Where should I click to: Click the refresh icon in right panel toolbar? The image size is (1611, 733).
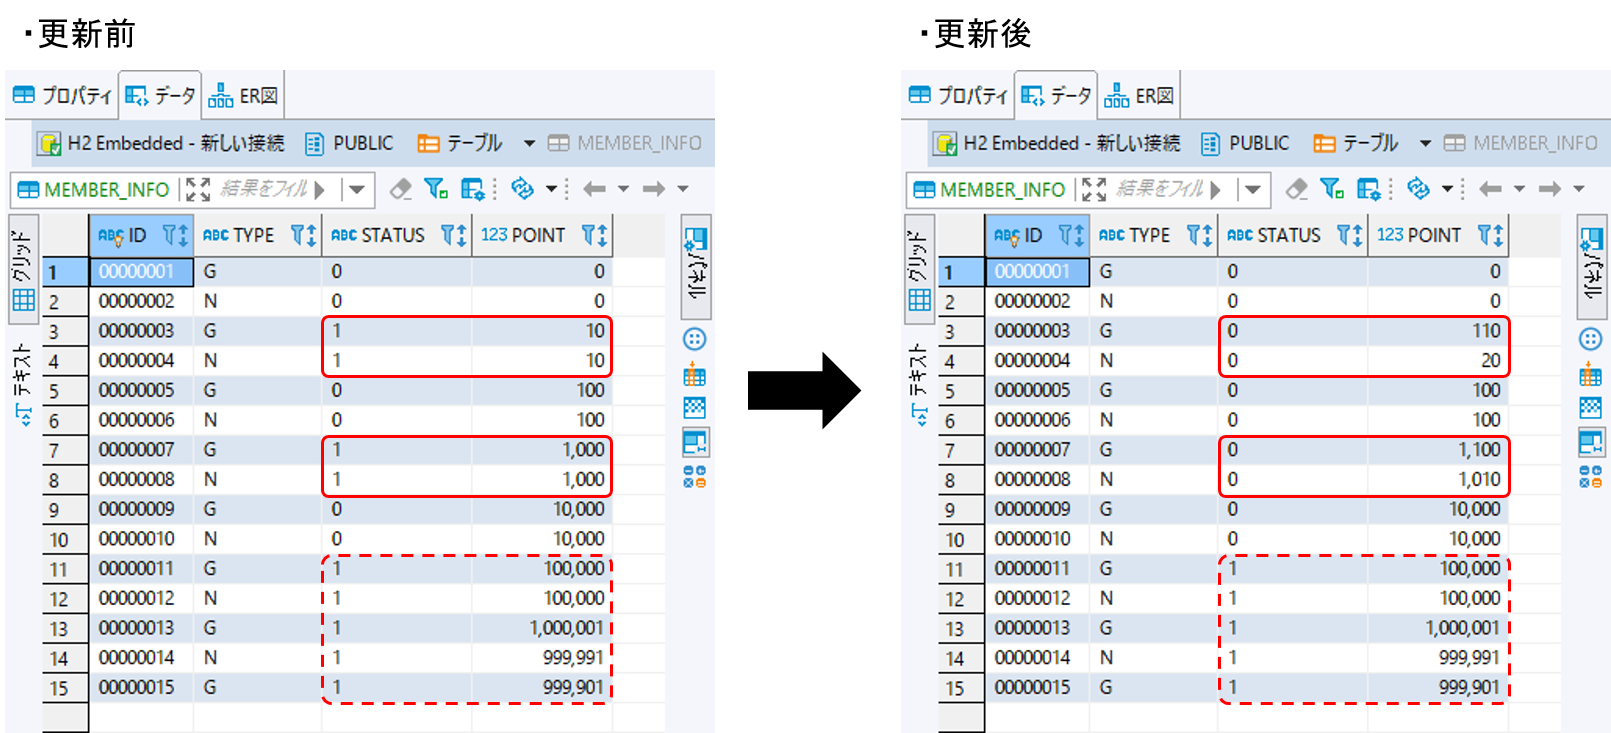pos(1418,188)
